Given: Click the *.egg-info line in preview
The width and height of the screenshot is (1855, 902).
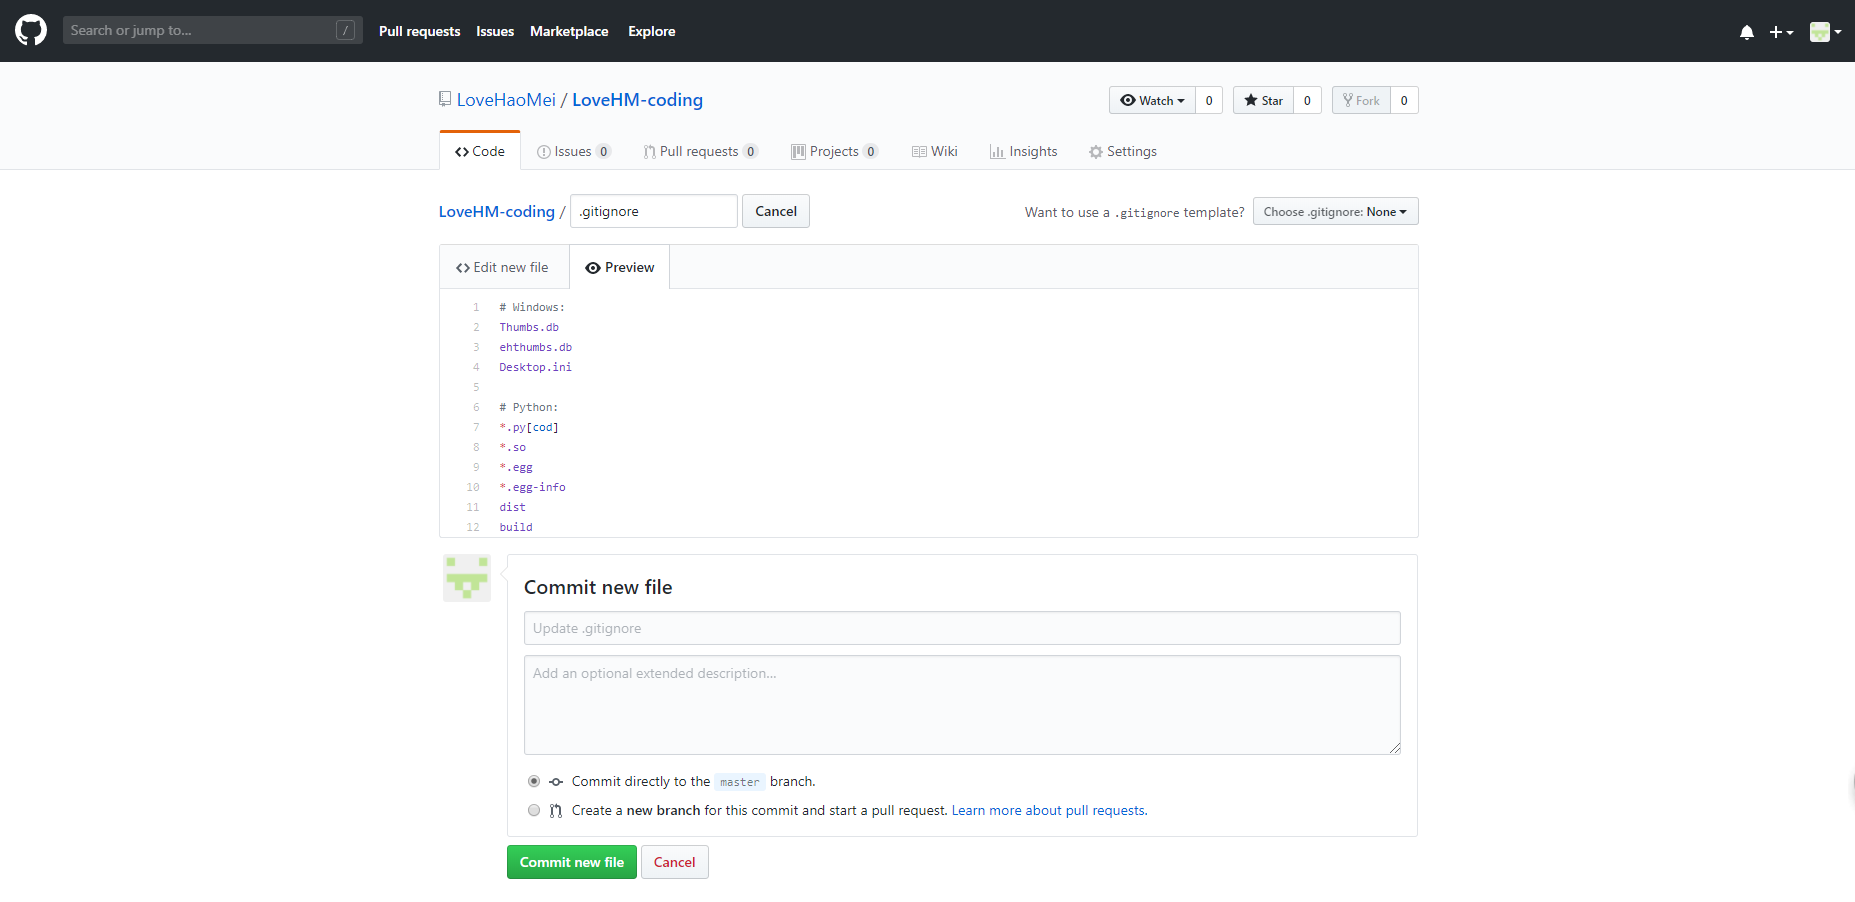Looking at the screenshot, I should (533, 487).
